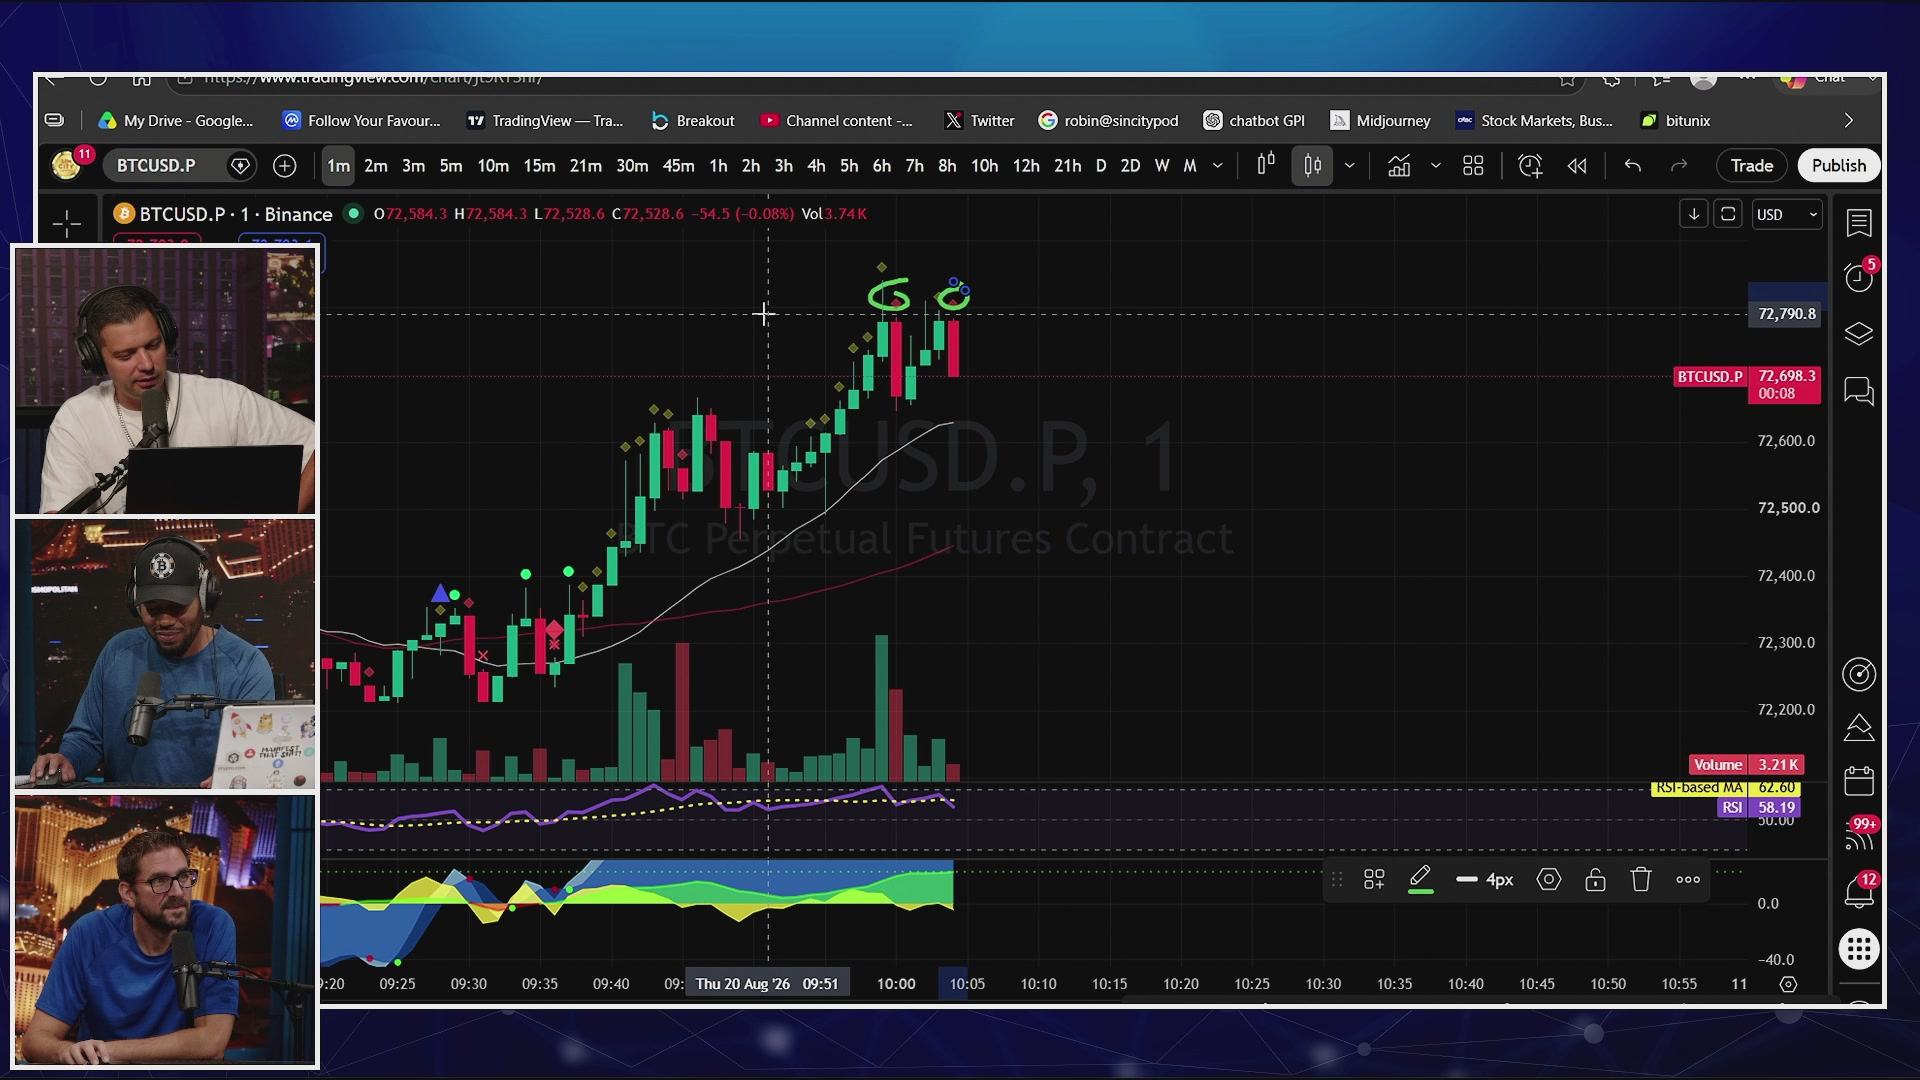Image resolution: width=1920 pixels, height=1080 pixels.
Task: Open more options ellipsis in drawing toolbar
Action: pyautogui.click(x=1688, y=880)
